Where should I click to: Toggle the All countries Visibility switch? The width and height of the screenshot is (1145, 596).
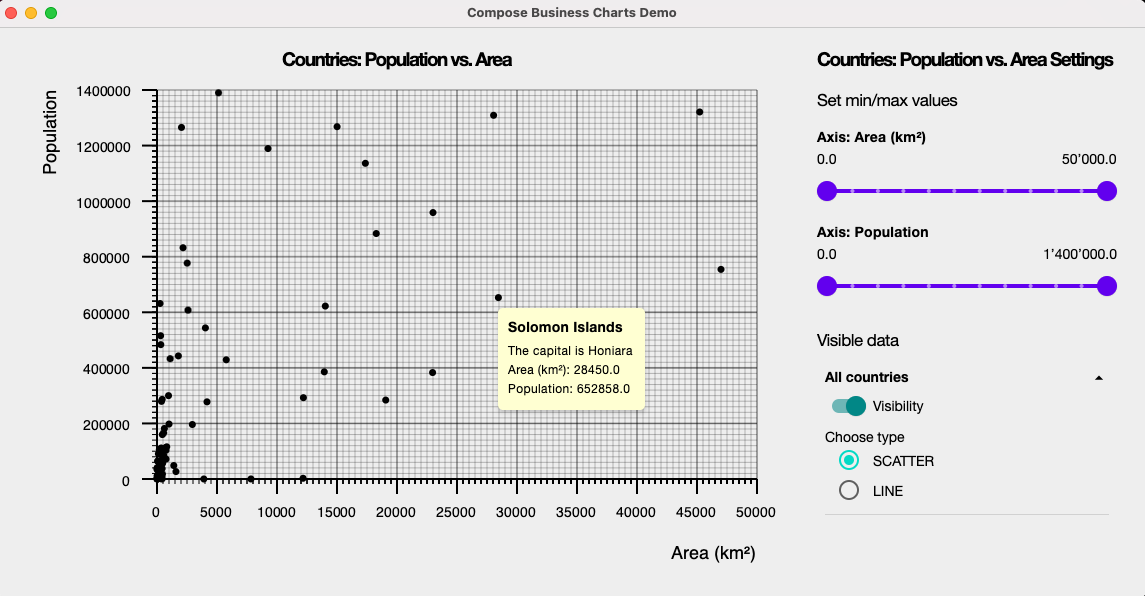pyautogui.click(x=849, y=406)
